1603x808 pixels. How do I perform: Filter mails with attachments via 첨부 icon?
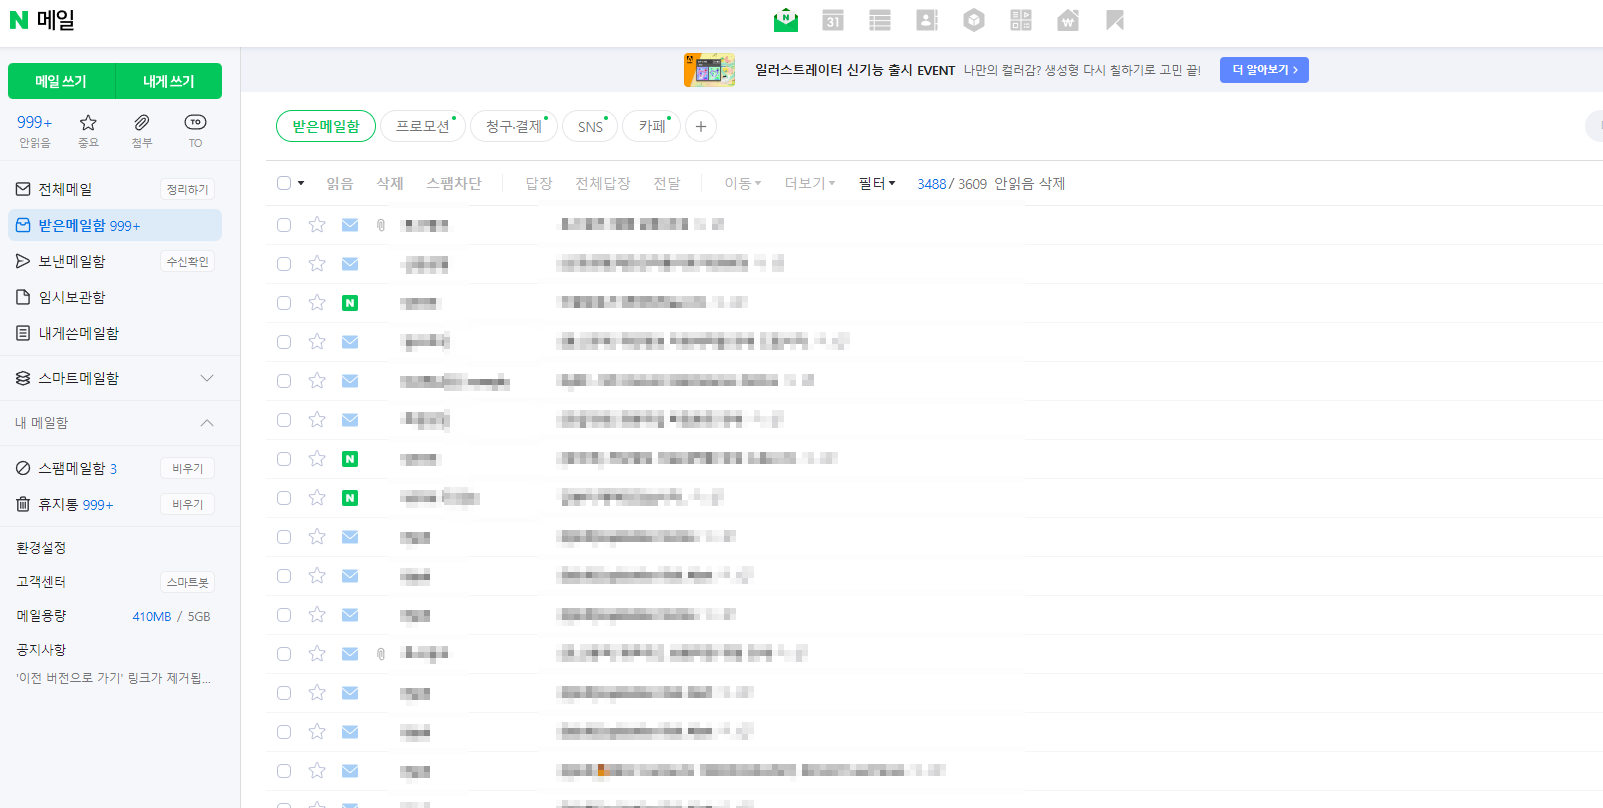pos(142,130)
